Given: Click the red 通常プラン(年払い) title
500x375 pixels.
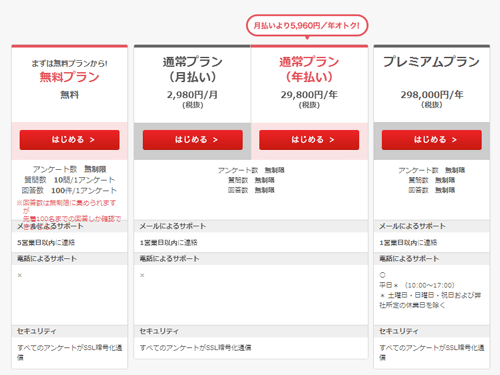Looking at the screenshot, I should click(x=309, y=69).
